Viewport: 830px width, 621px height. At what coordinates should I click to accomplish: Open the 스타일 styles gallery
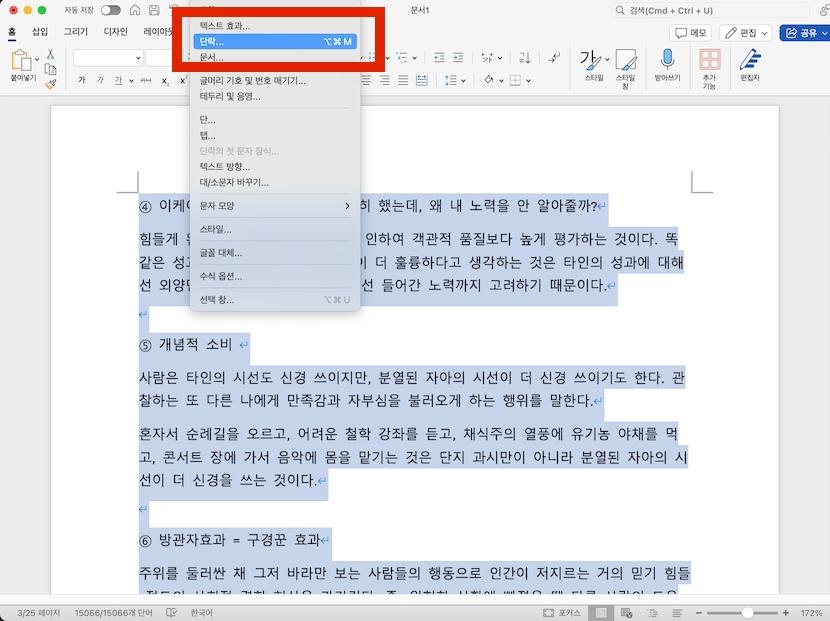click(x=594, y=66)
